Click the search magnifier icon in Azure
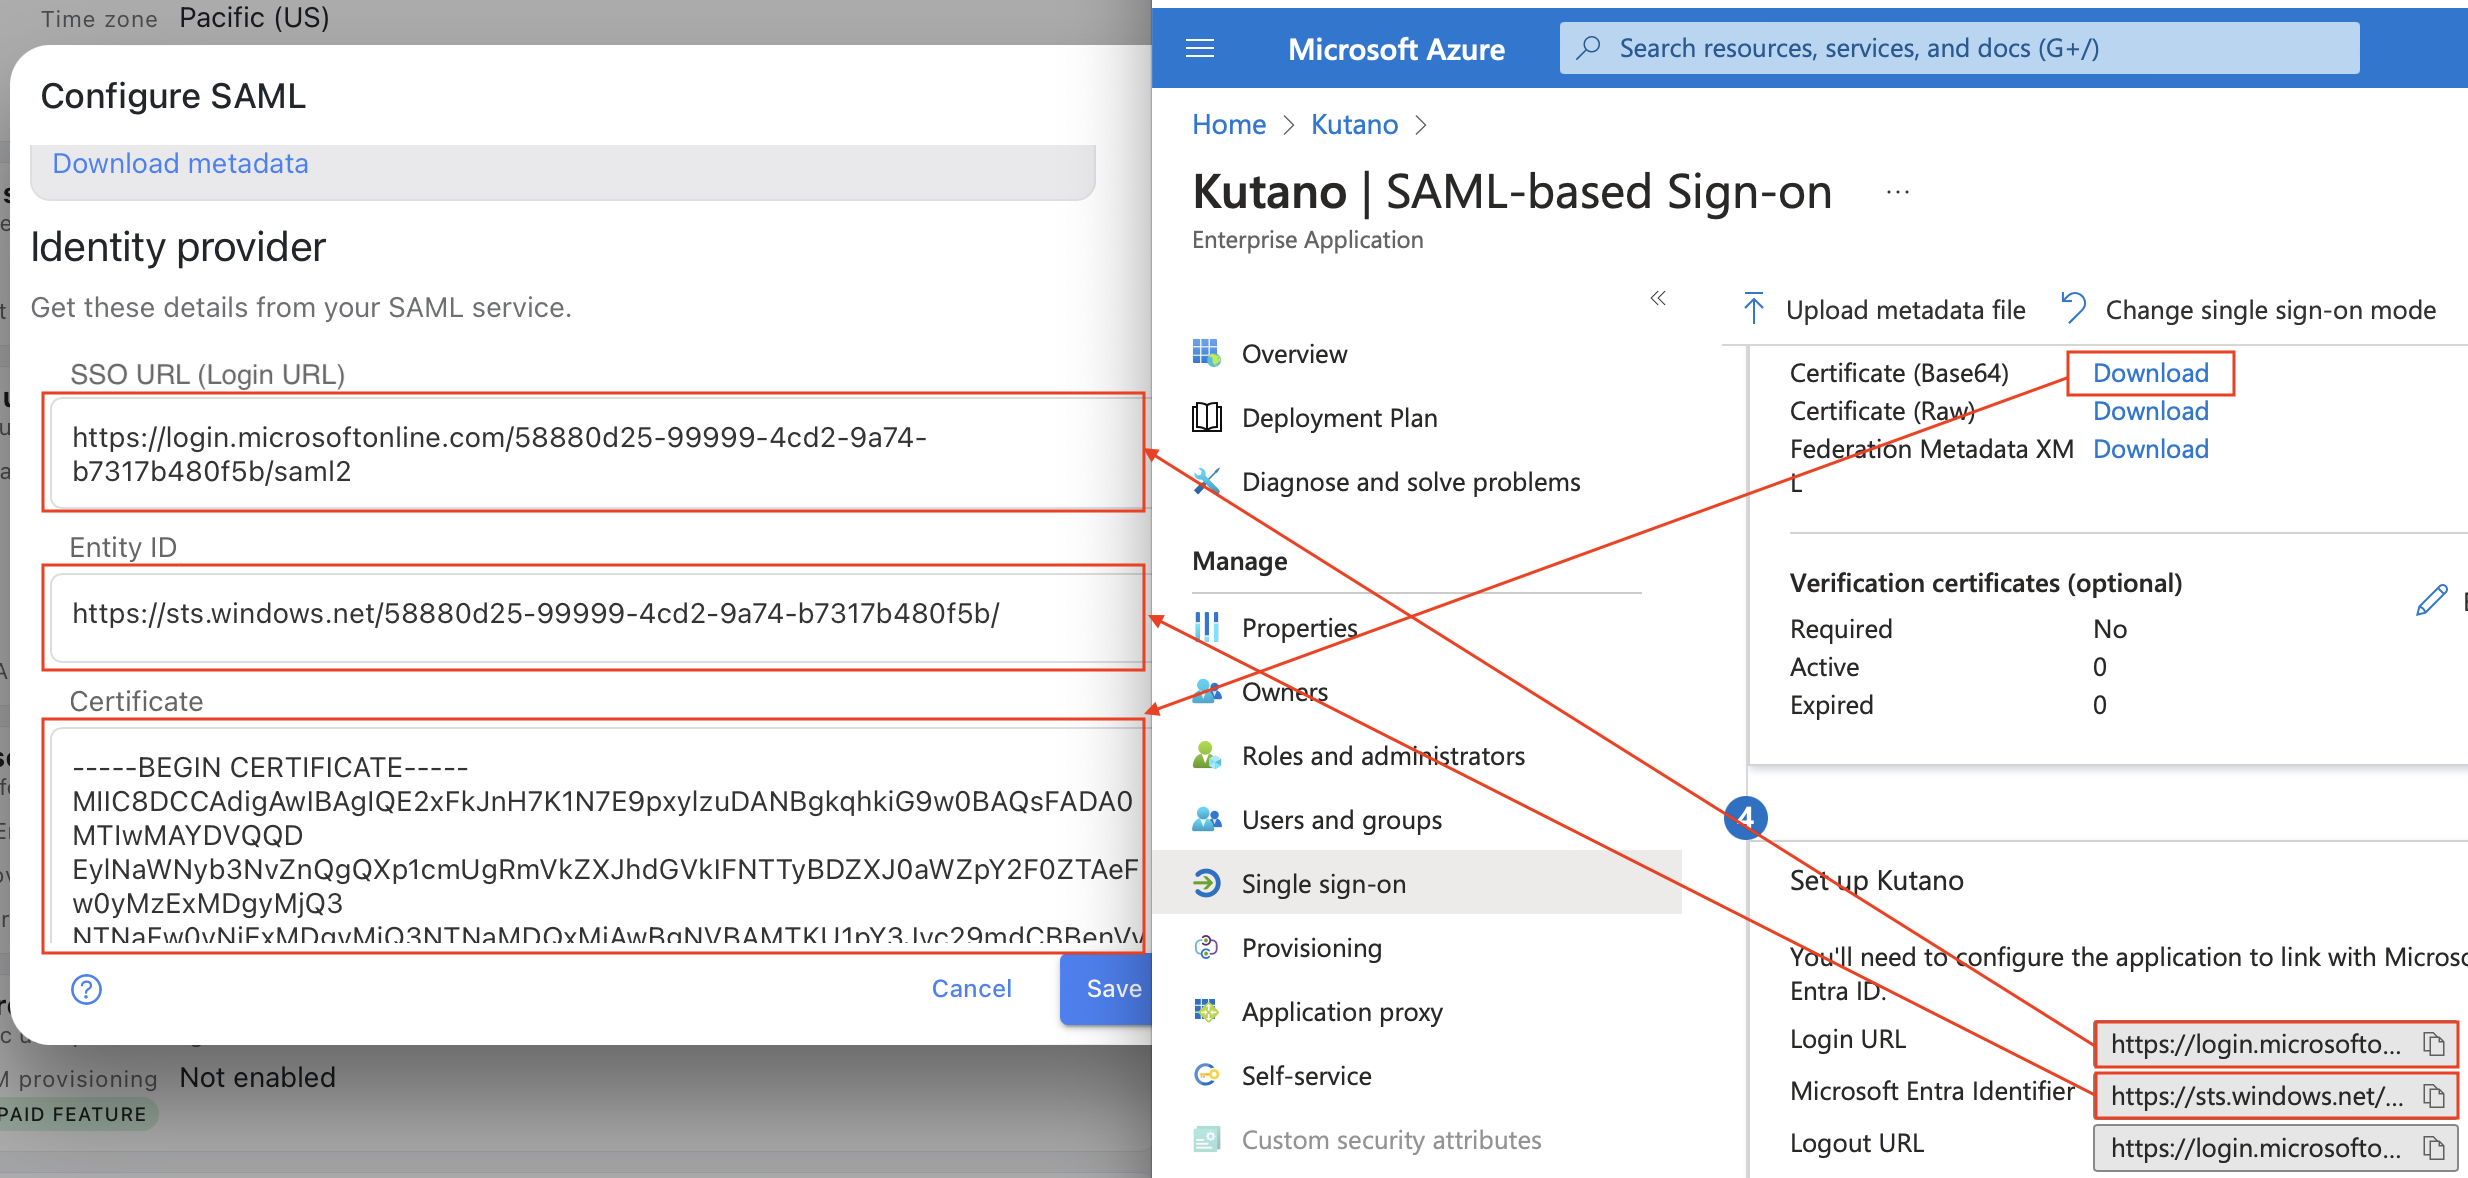The width and height of the screenshot is (2468, 1178). coord(1589,48)
